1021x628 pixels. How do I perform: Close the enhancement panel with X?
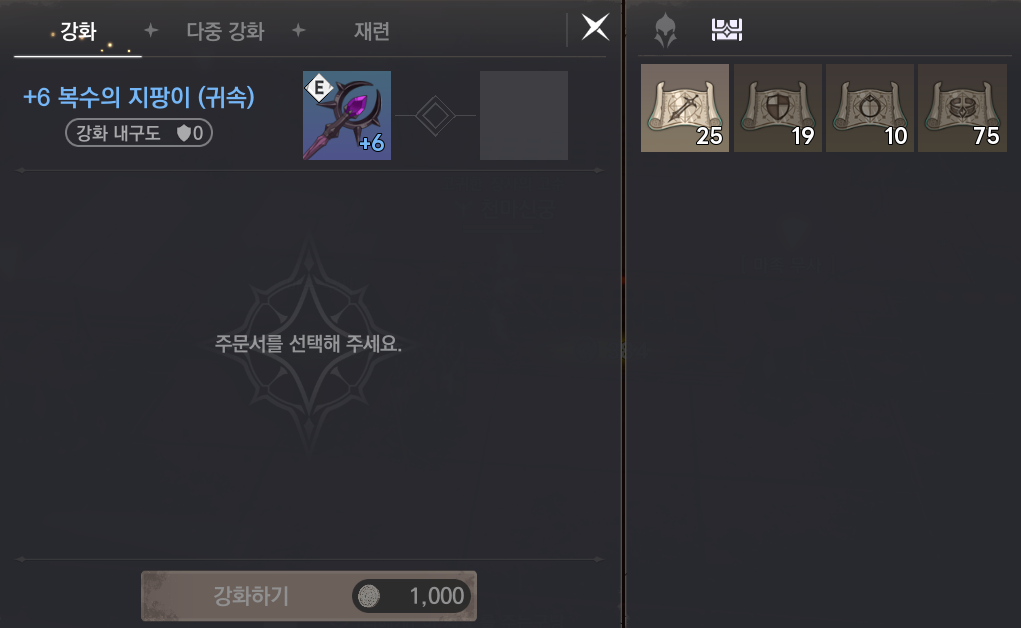pos(595,28)
